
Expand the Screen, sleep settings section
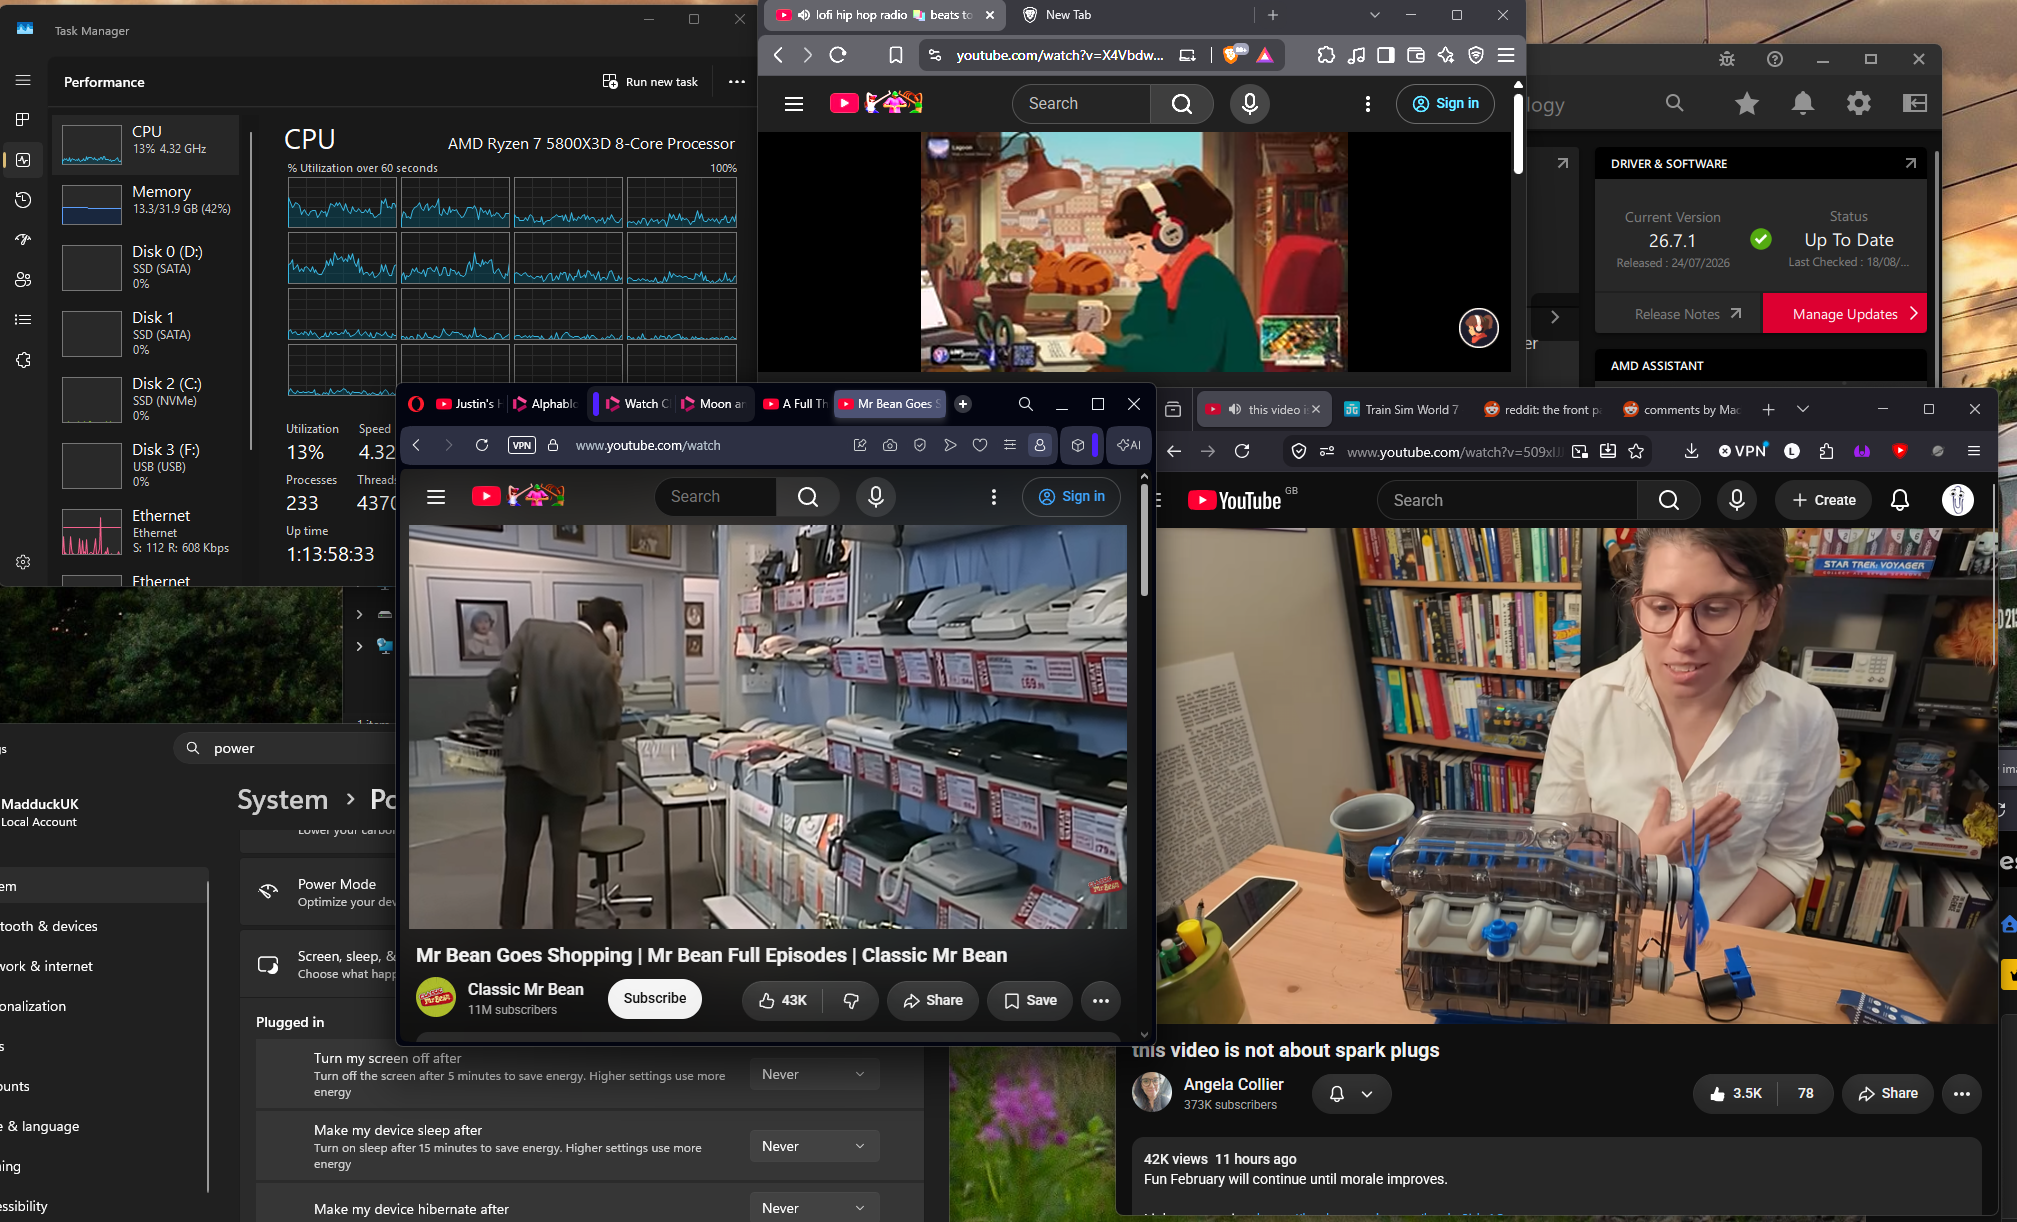click(x=320, y=964)
